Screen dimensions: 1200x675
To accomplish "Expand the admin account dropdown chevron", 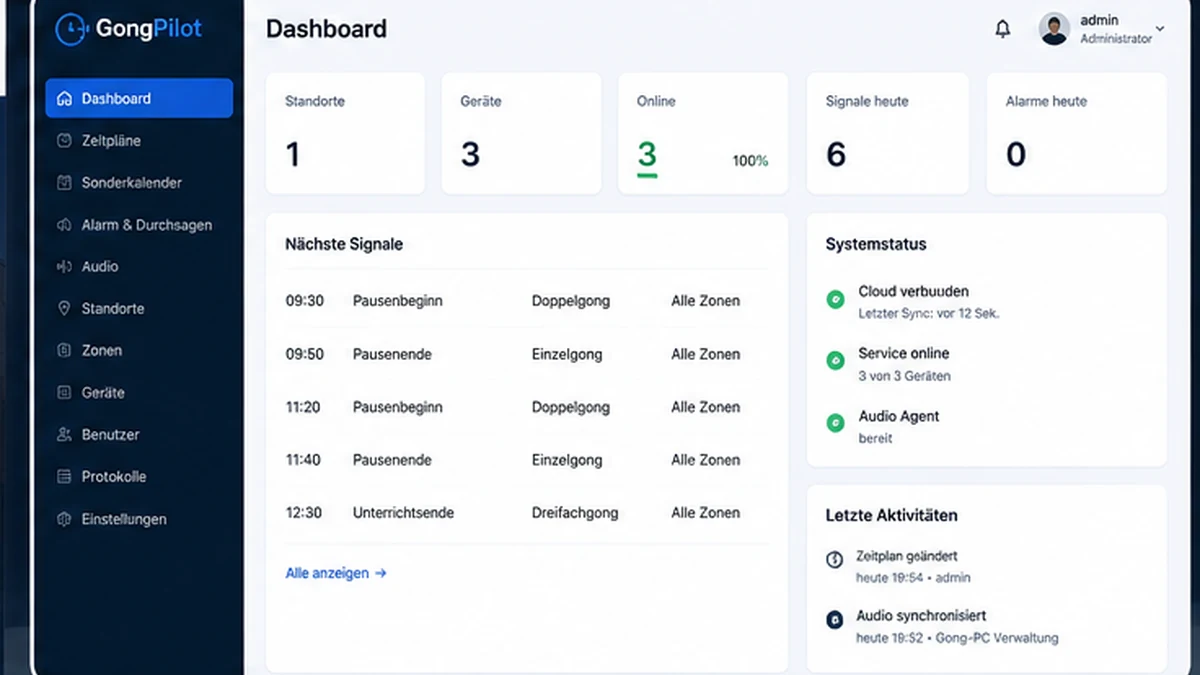I will (1160, 29).
